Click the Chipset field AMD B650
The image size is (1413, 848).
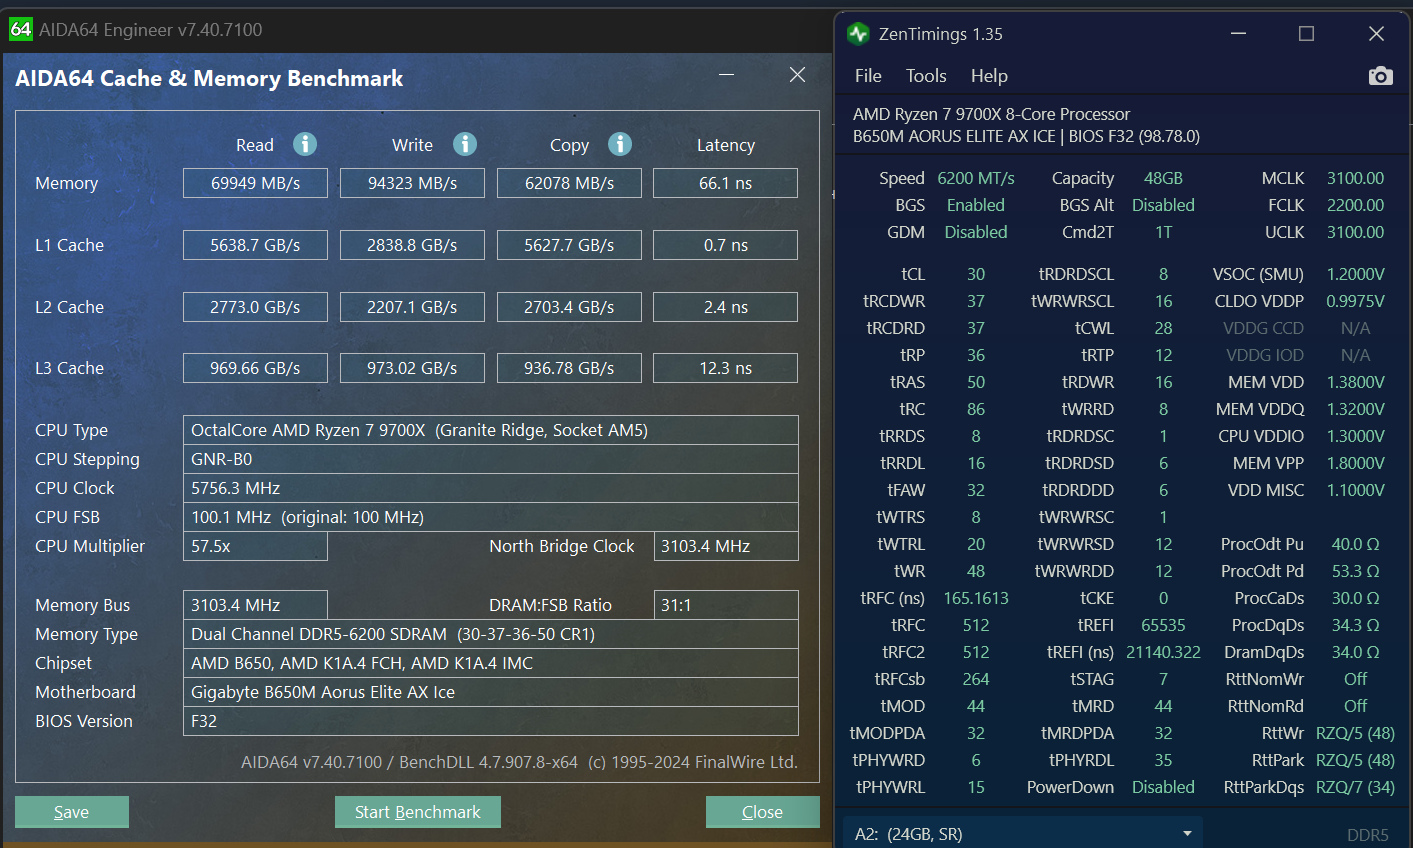pyautogui.click(x=491, y=663)
